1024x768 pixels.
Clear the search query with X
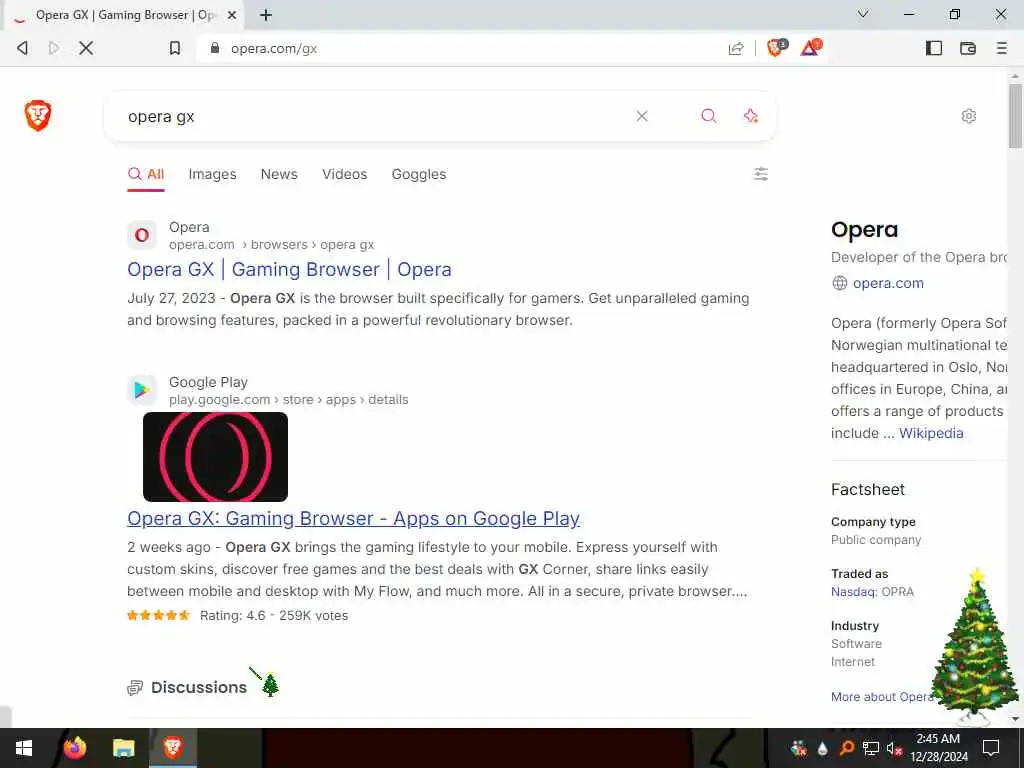[x=642, y=116]
